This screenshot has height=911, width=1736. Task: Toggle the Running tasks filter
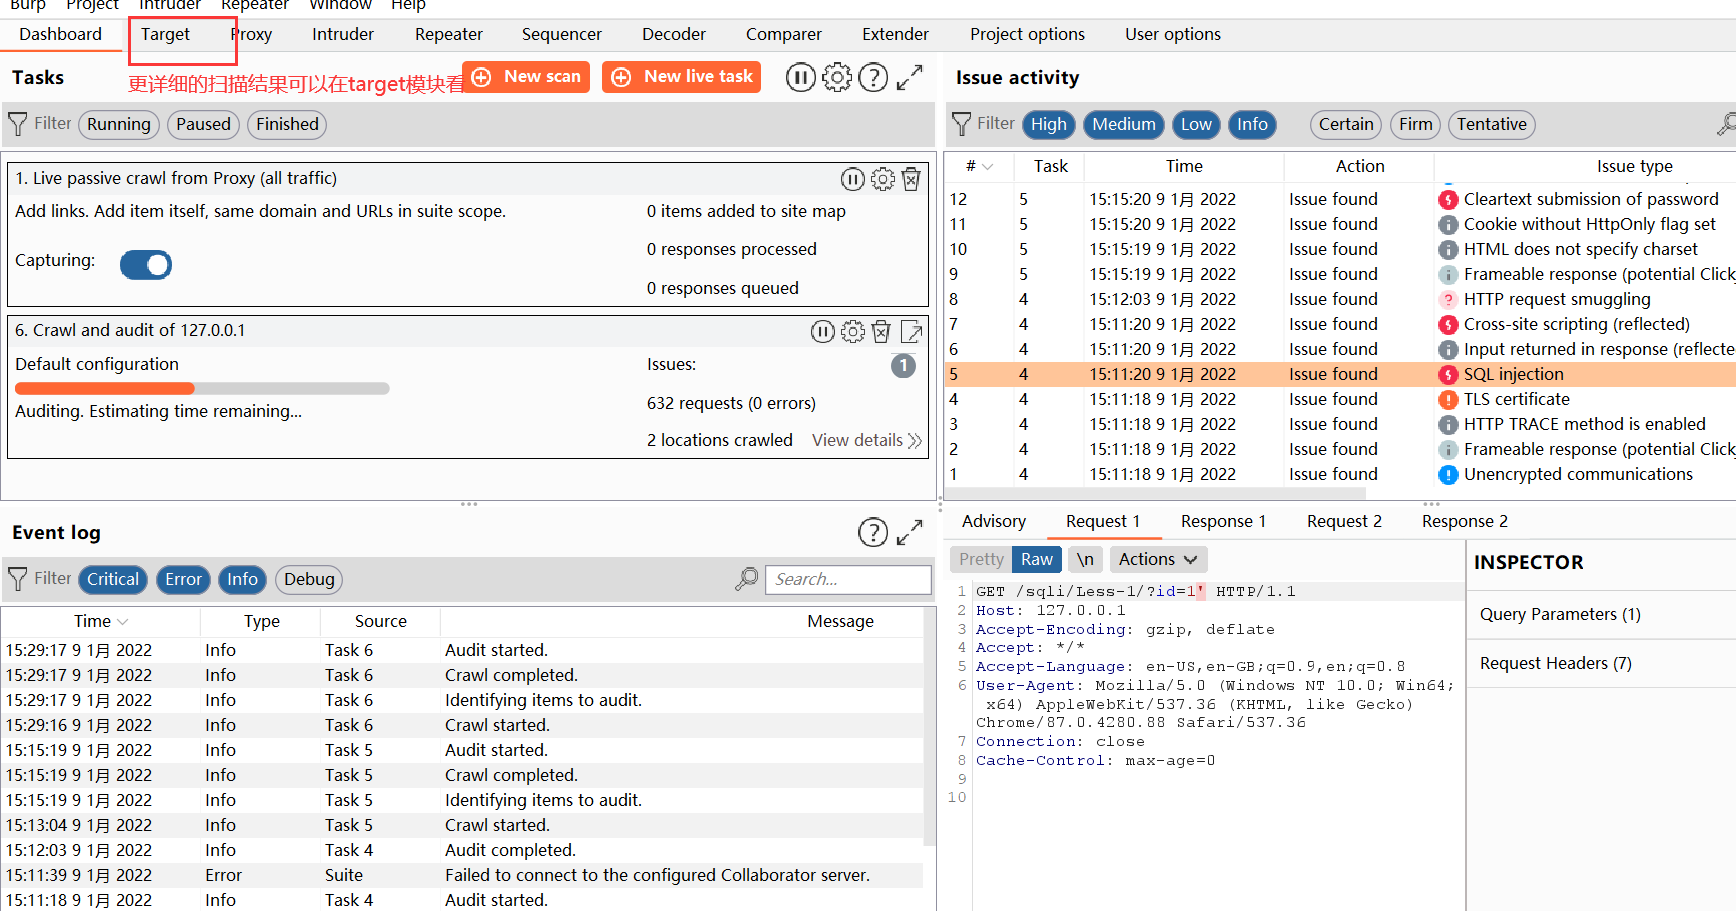[119, 124]
